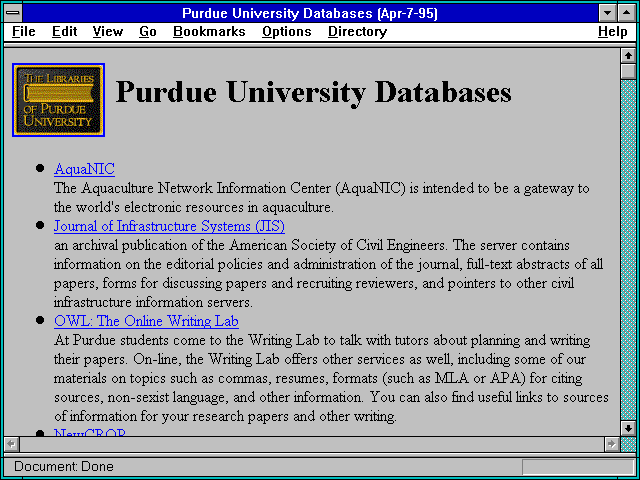The height and width of the screenshot is (480, 640).
Task: Click the progress indicator in status bar
Action: click(578, 467)
